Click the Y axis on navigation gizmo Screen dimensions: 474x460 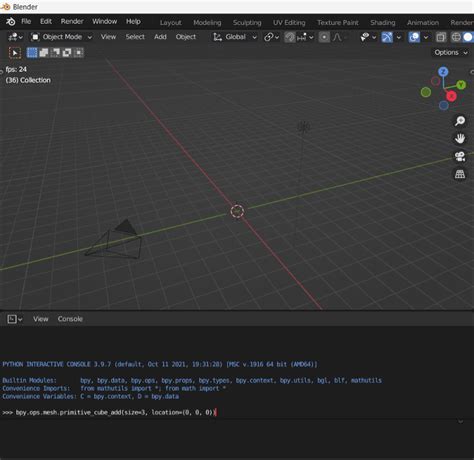pyautogui.click(x=461, y=85)
